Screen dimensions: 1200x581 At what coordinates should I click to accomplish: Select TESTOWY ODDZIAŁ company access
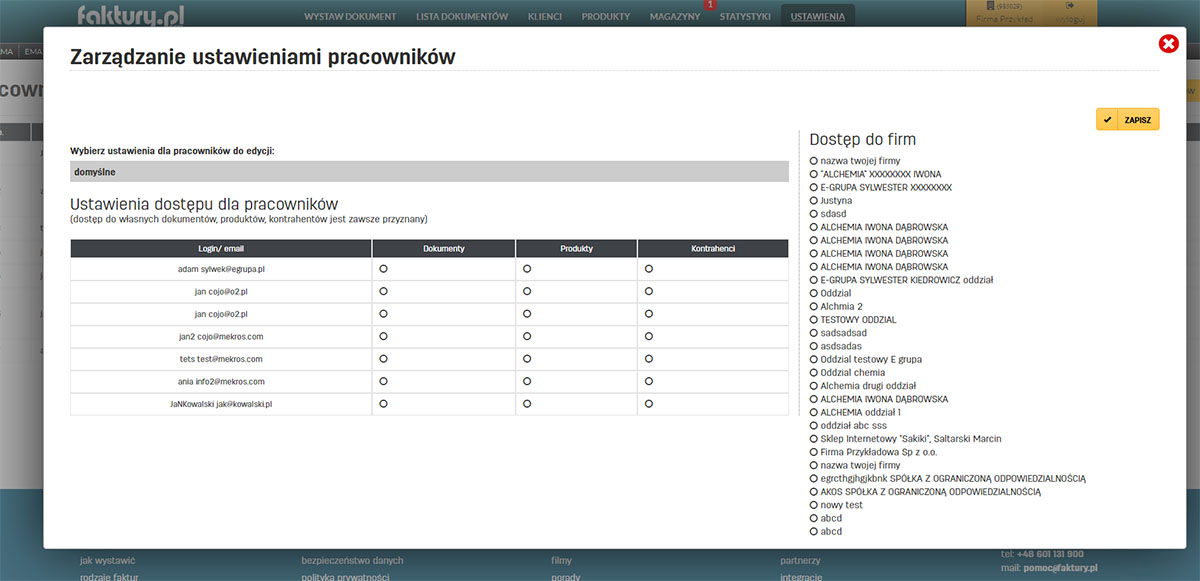click(814, 319)
